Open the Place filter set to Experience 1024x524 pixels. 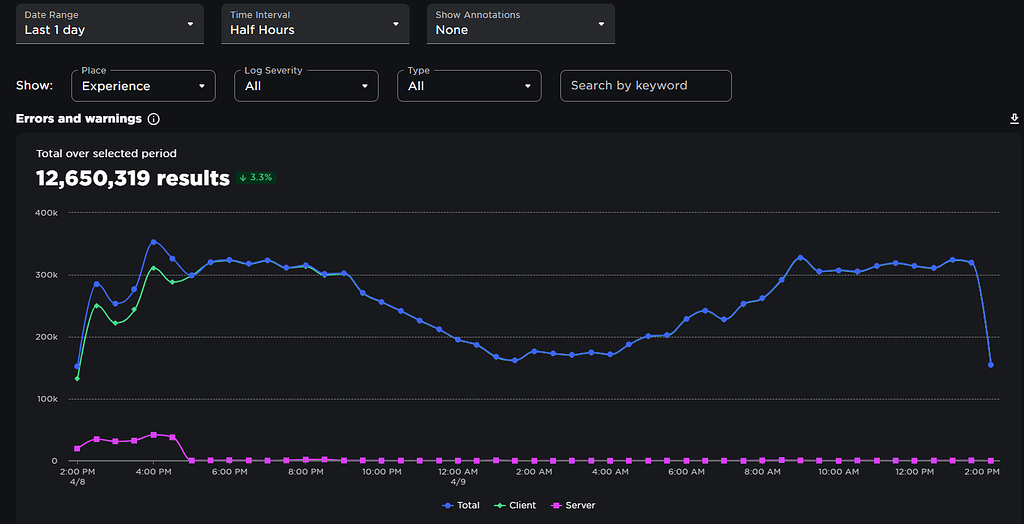pos(143,86)
